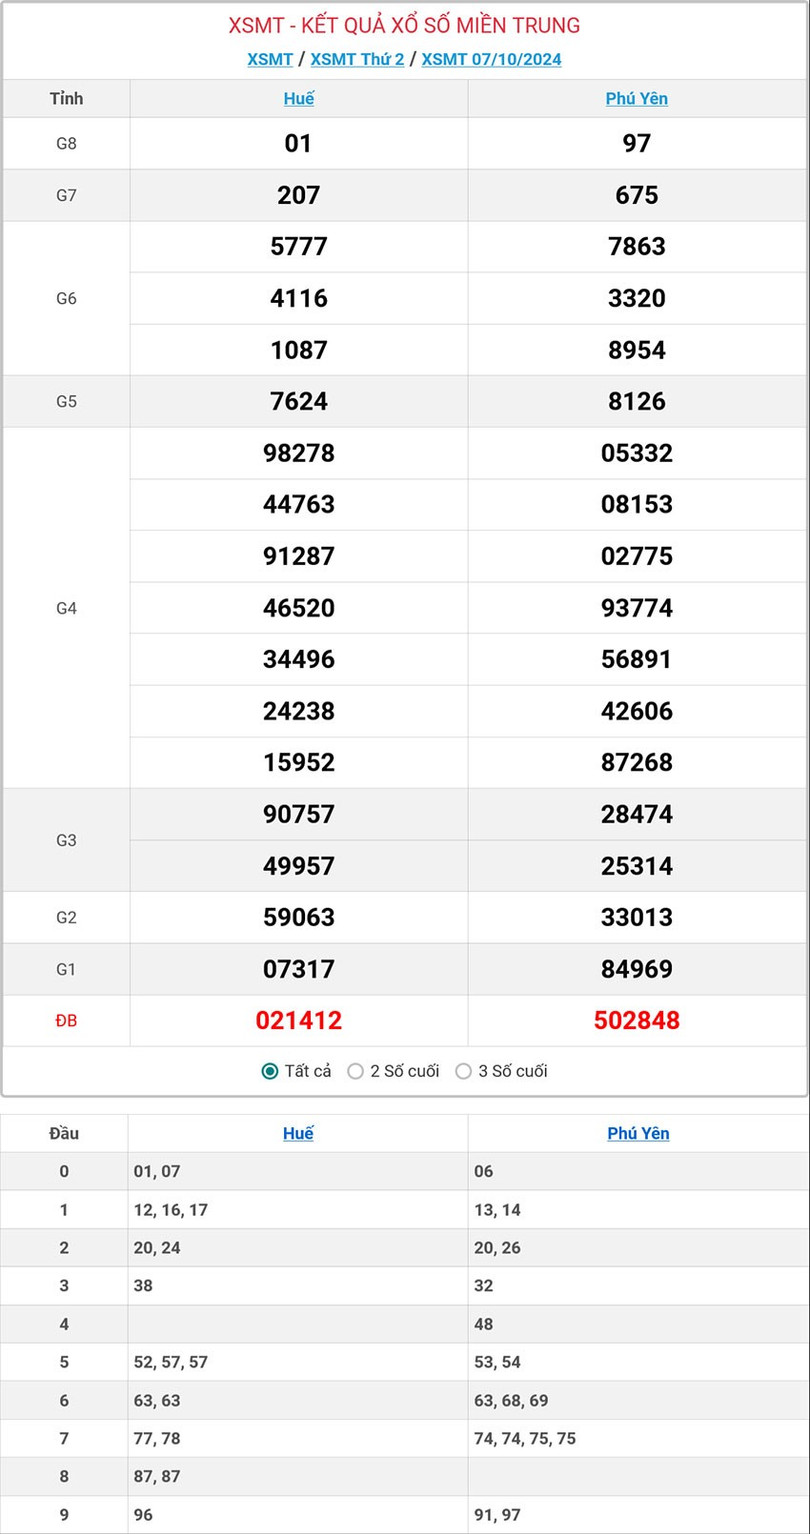Click the G7 prize row label
Viewport: 810px width, 1534px height.
pyautogui.click(x=66, y=195)
